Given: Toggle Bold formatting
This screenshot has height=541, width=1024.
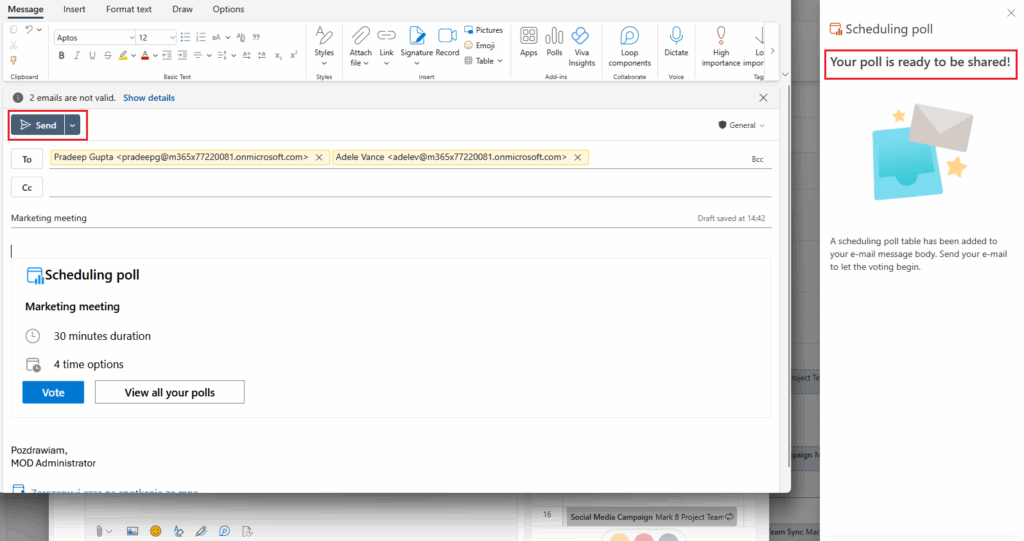Looking at the screenshot, I should [62, 55].
